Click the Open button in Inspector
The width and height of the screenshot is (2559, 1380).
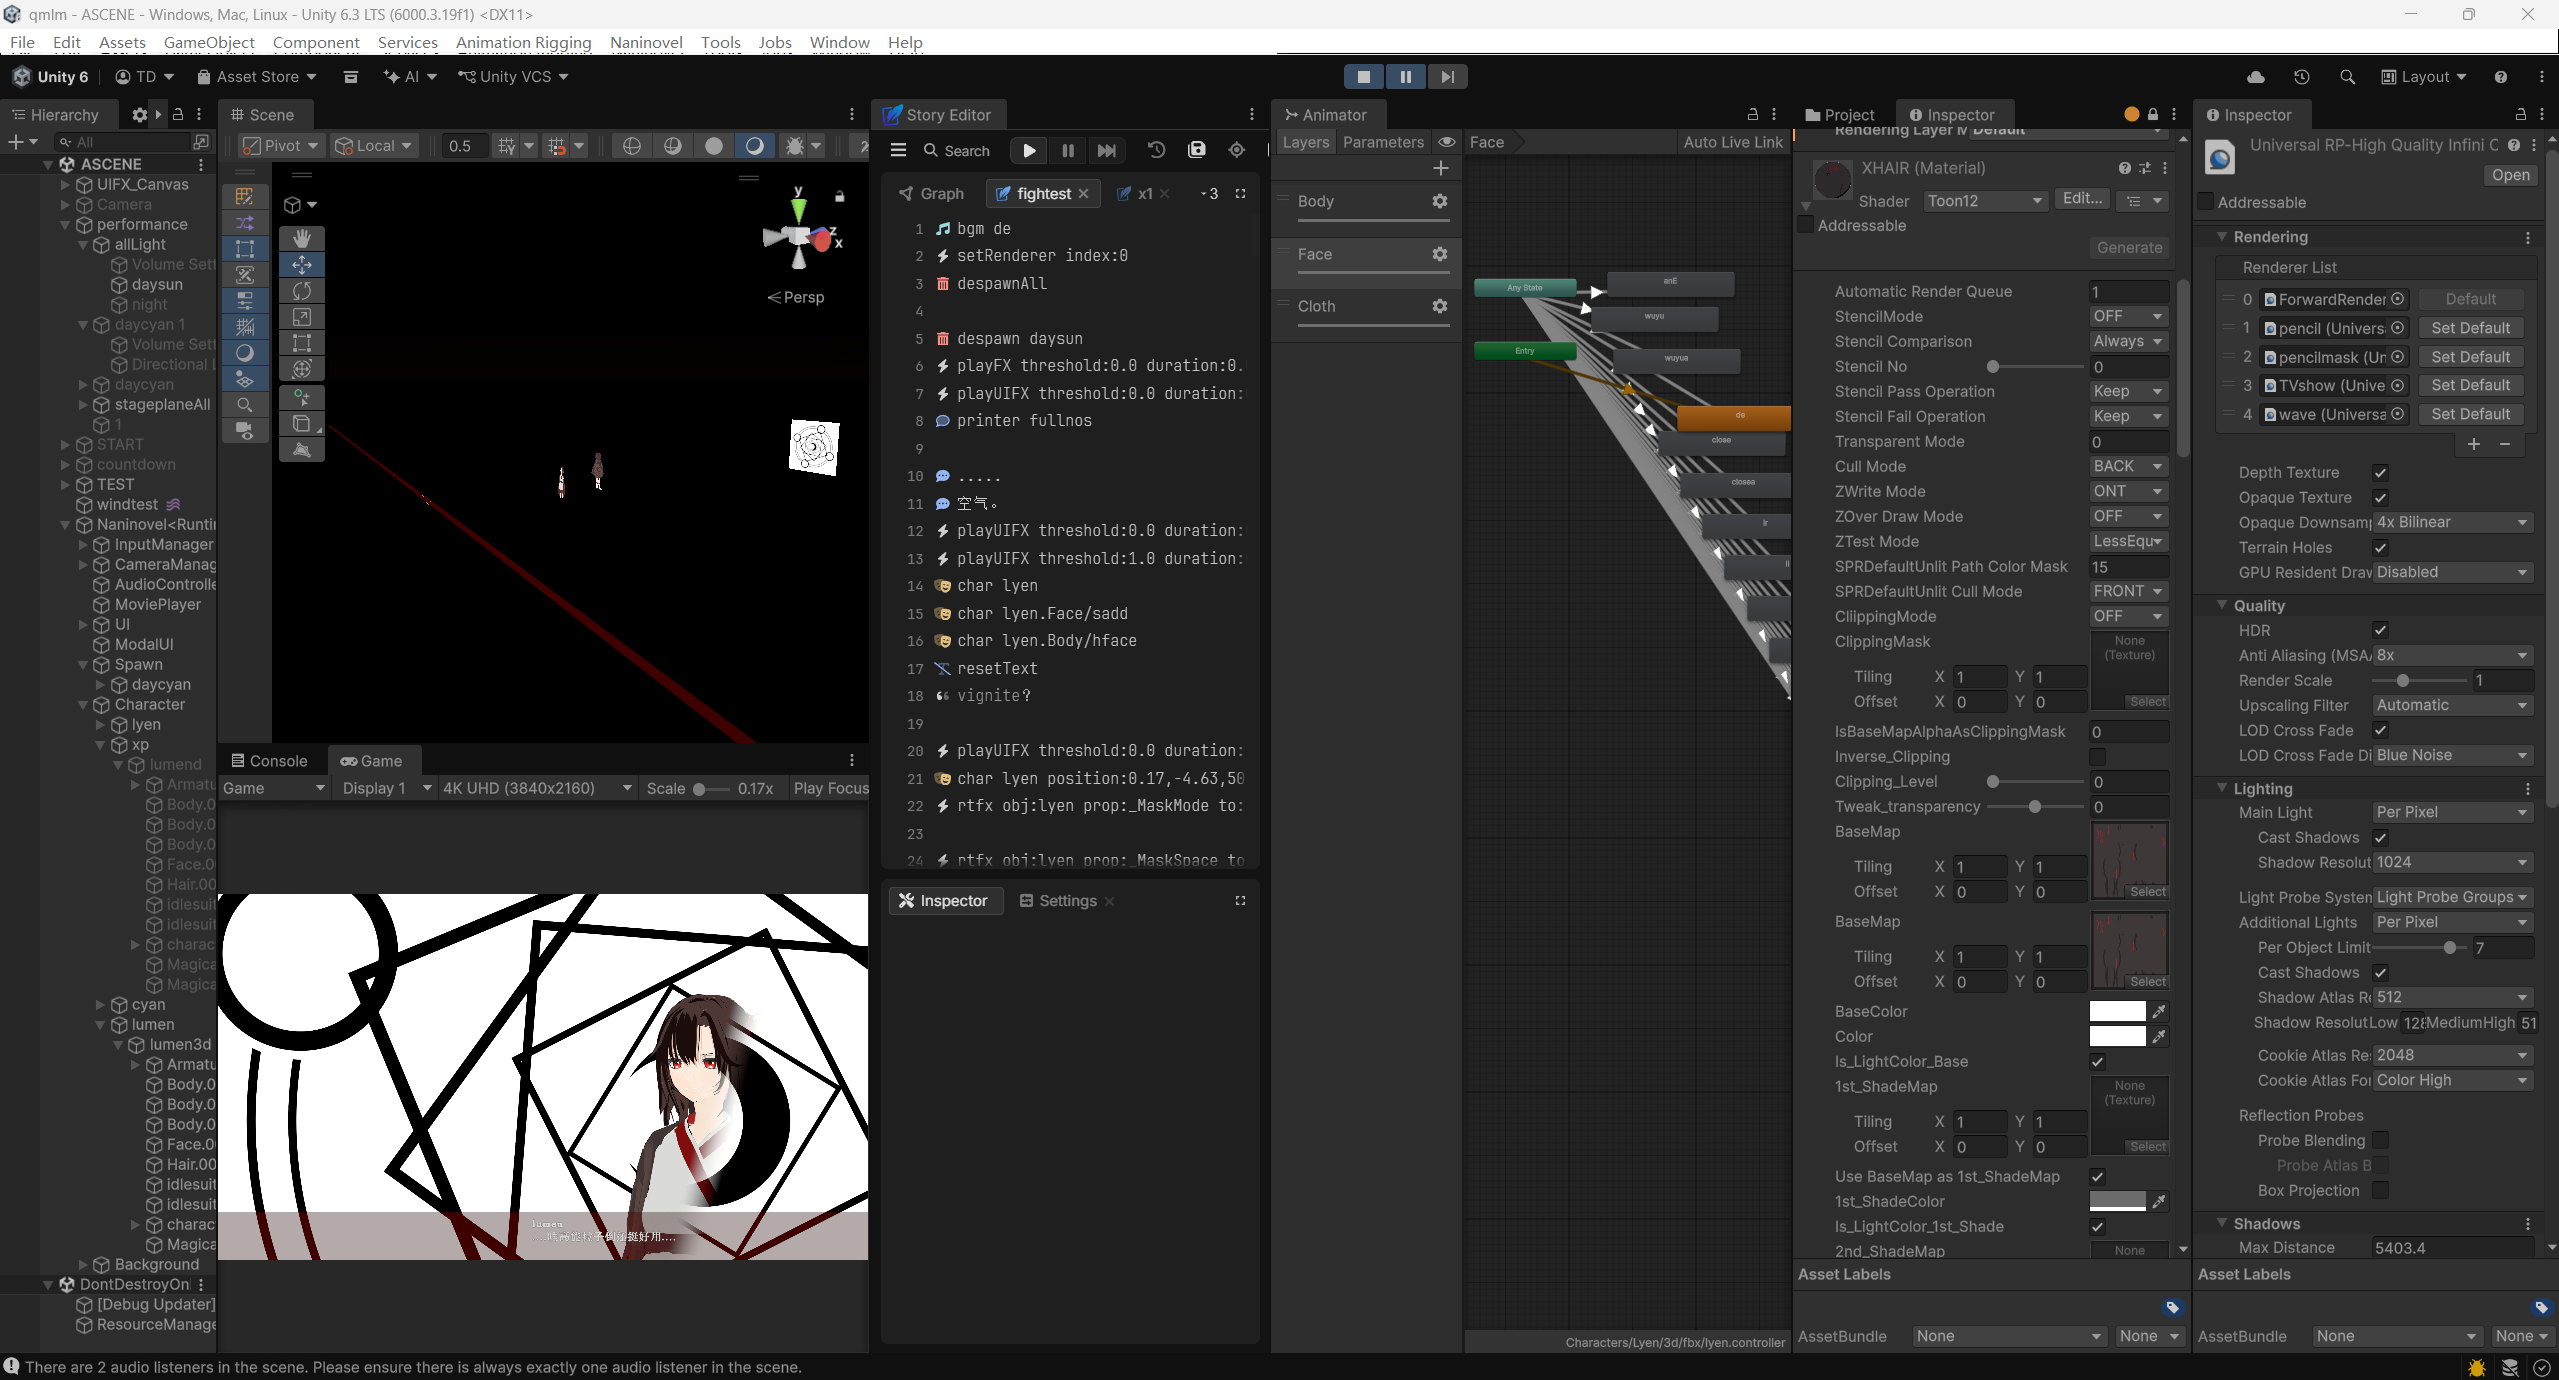[x=2510, y=175]
